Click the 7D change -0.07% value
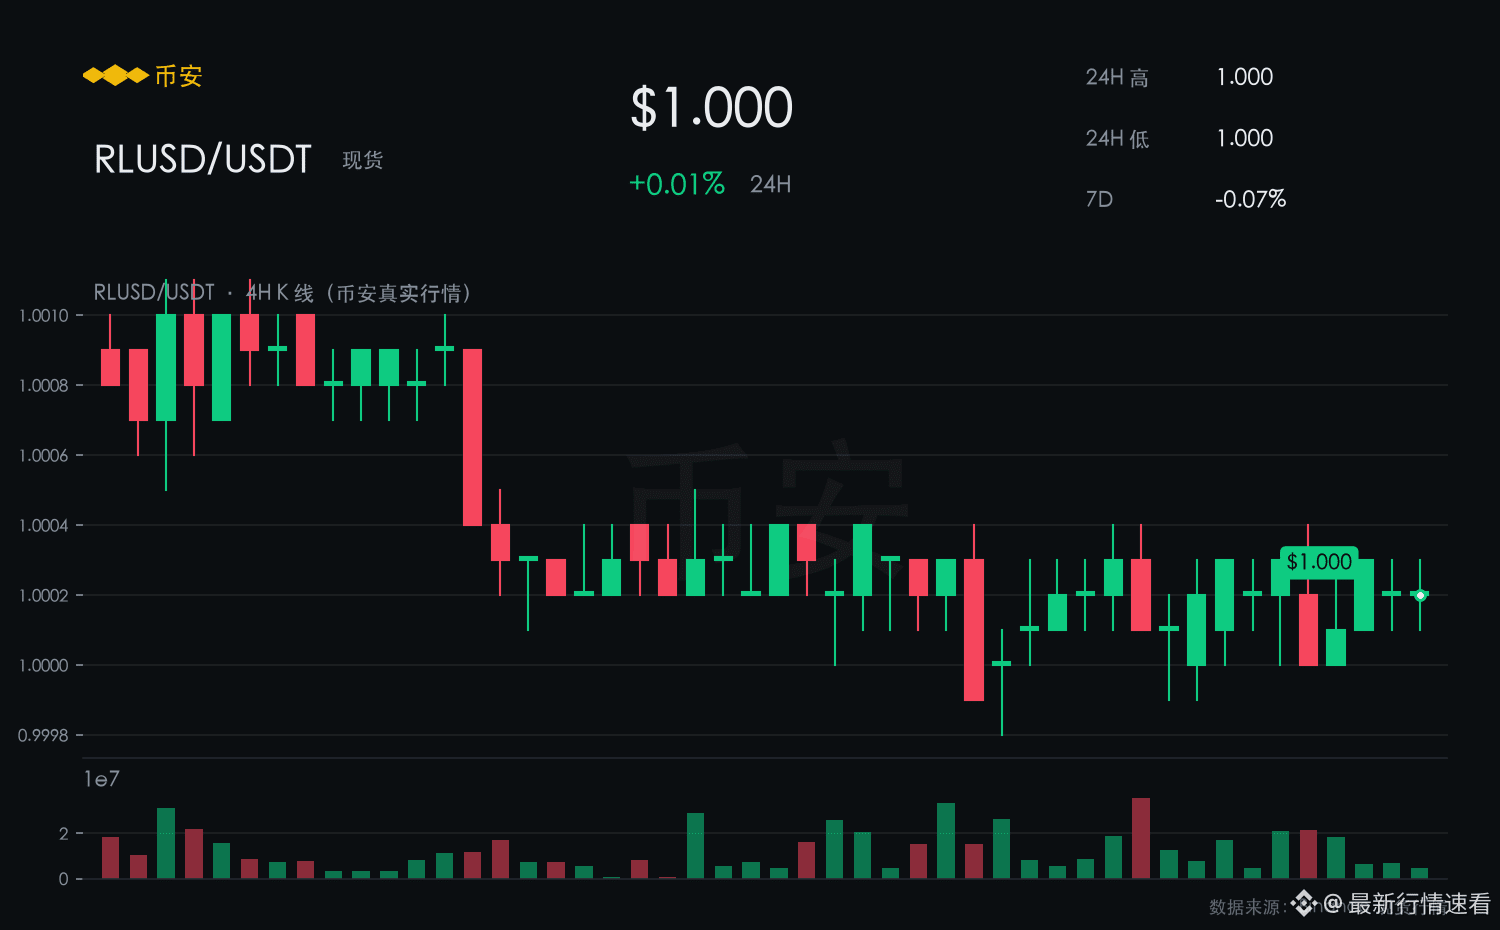This screenshot has height=930, width=1500. click(x=1250, y=199)
